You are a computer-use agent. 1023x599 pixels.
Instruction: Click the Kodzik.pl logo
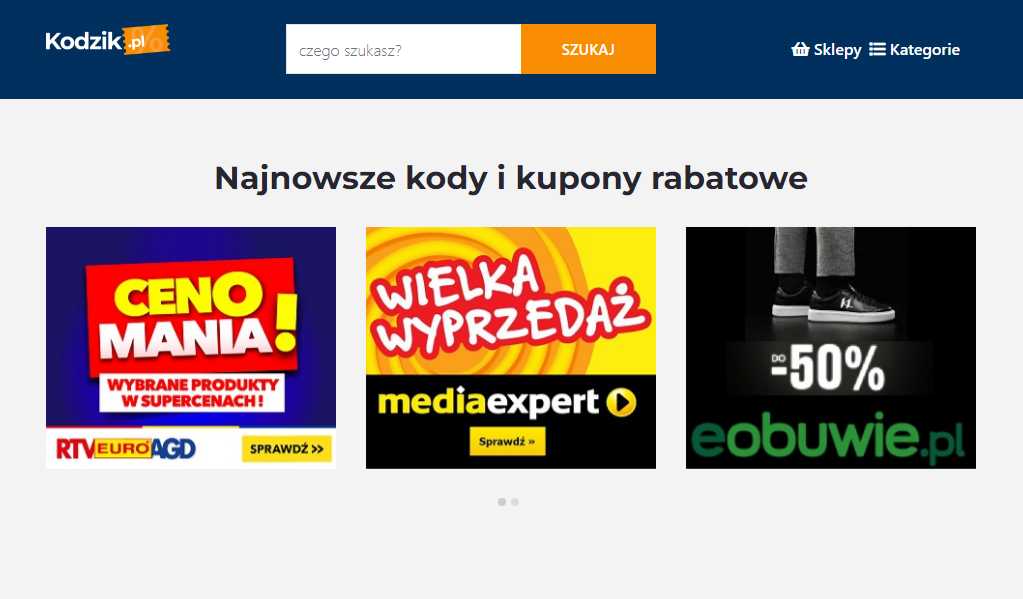point(108,40)
